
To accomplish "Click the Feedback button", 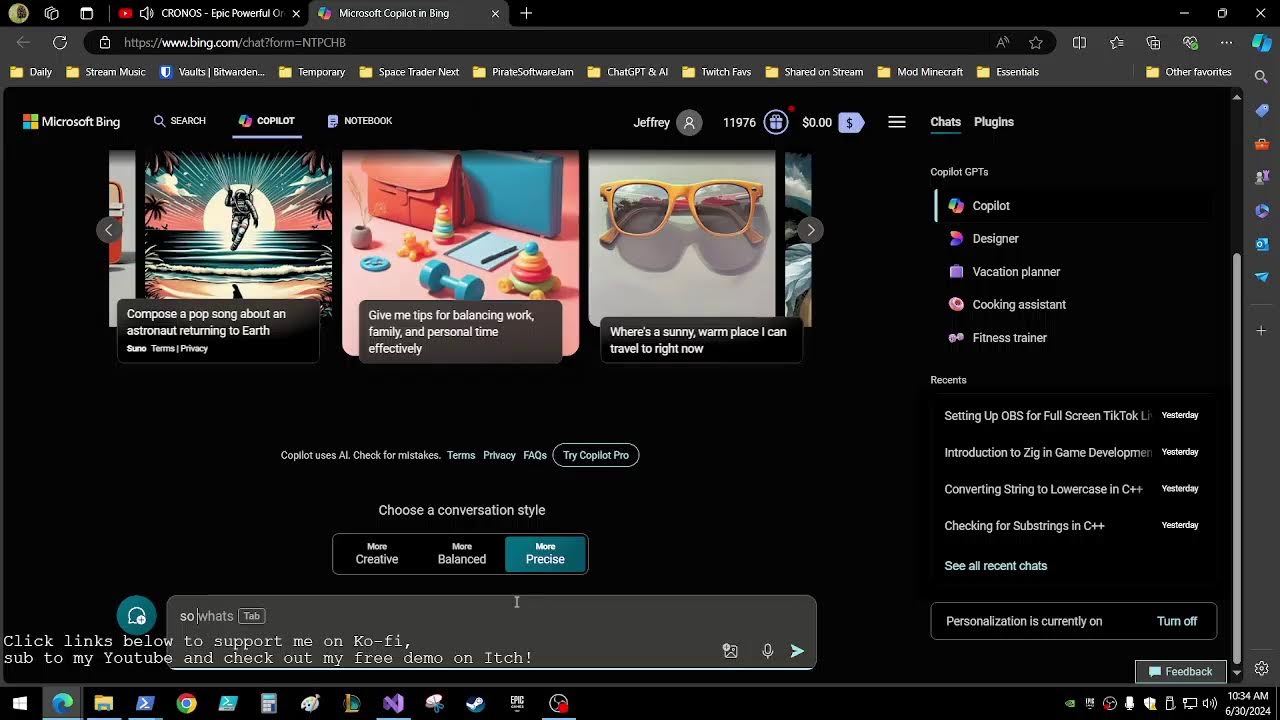I will coord(1180,672).
